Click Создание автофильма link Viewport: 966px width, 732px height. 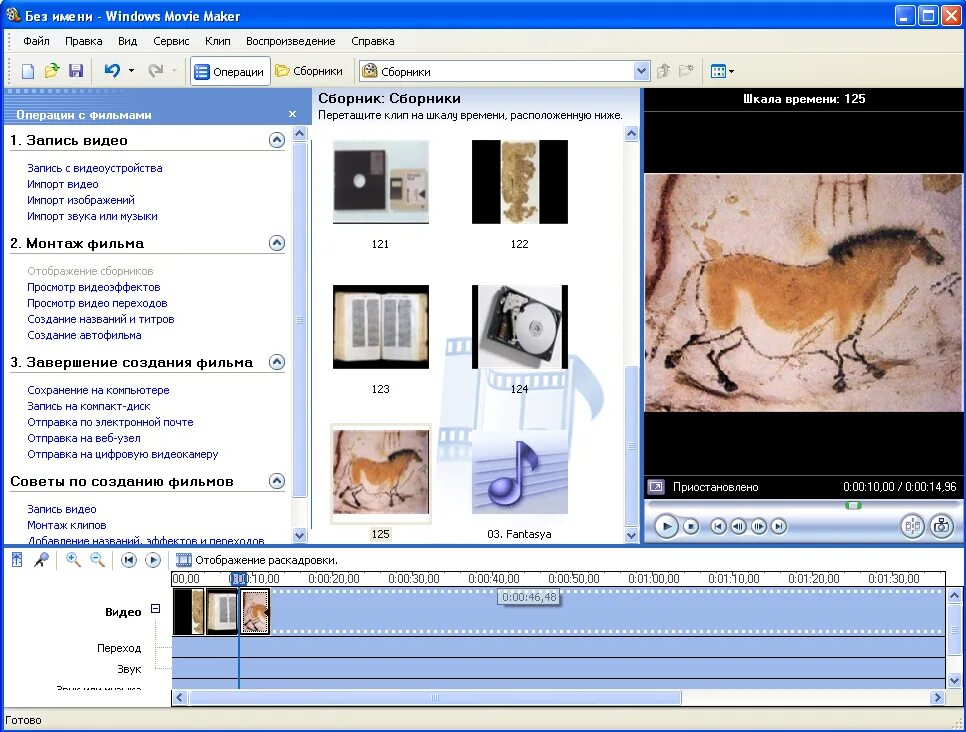[x=84, y=335]
